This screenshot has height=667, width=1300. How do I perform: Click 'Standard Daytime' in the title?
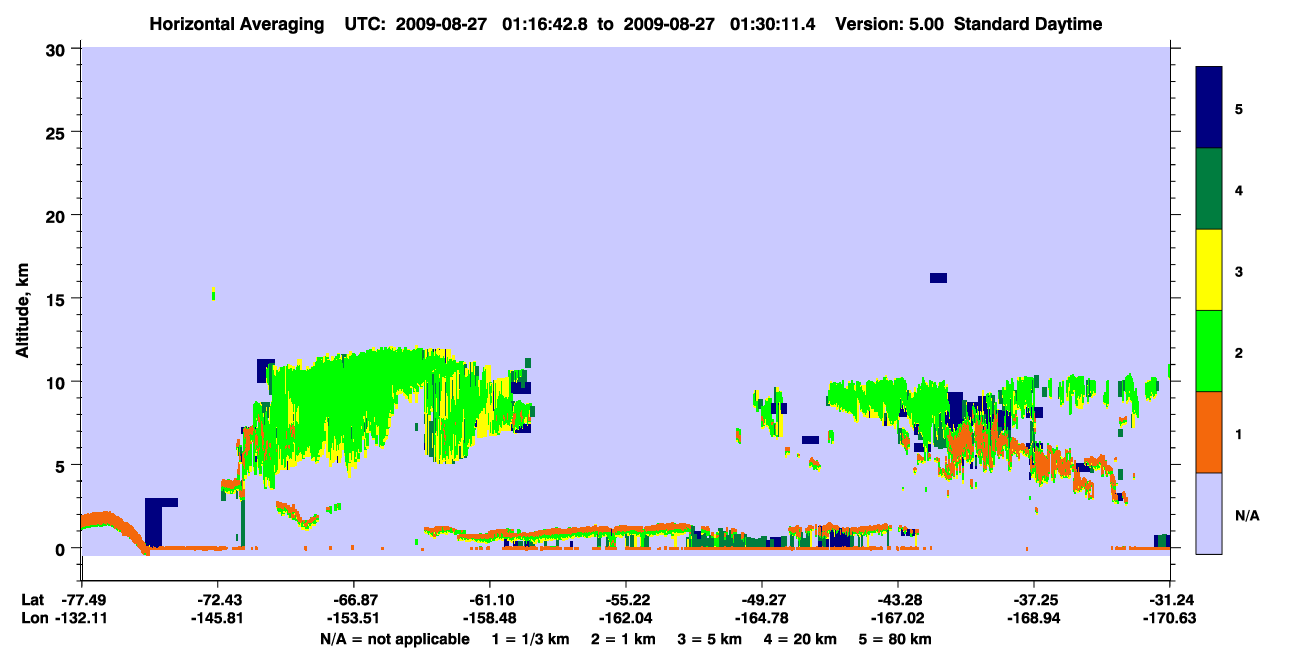(x=1028, y=24)
